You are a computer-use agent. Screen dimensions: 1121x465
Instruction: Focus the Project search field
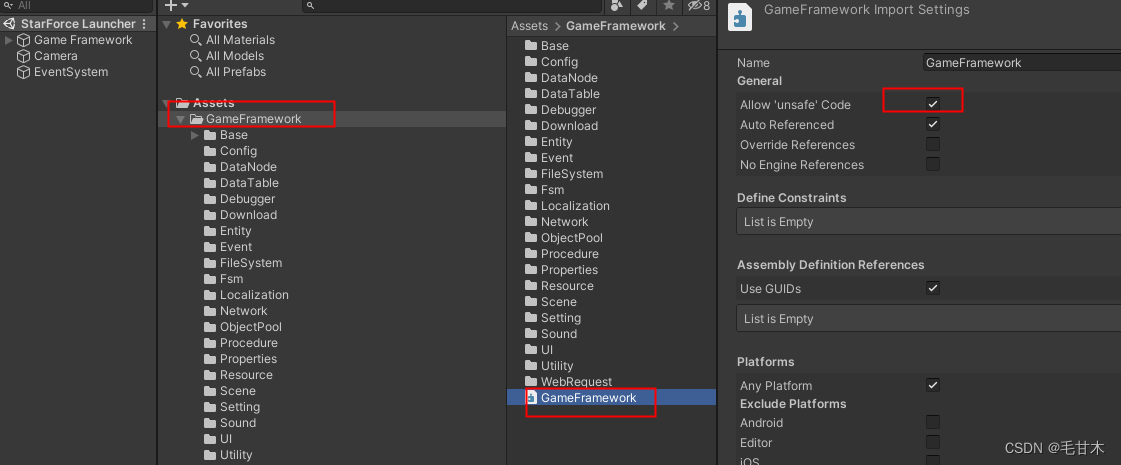(453, 6)
